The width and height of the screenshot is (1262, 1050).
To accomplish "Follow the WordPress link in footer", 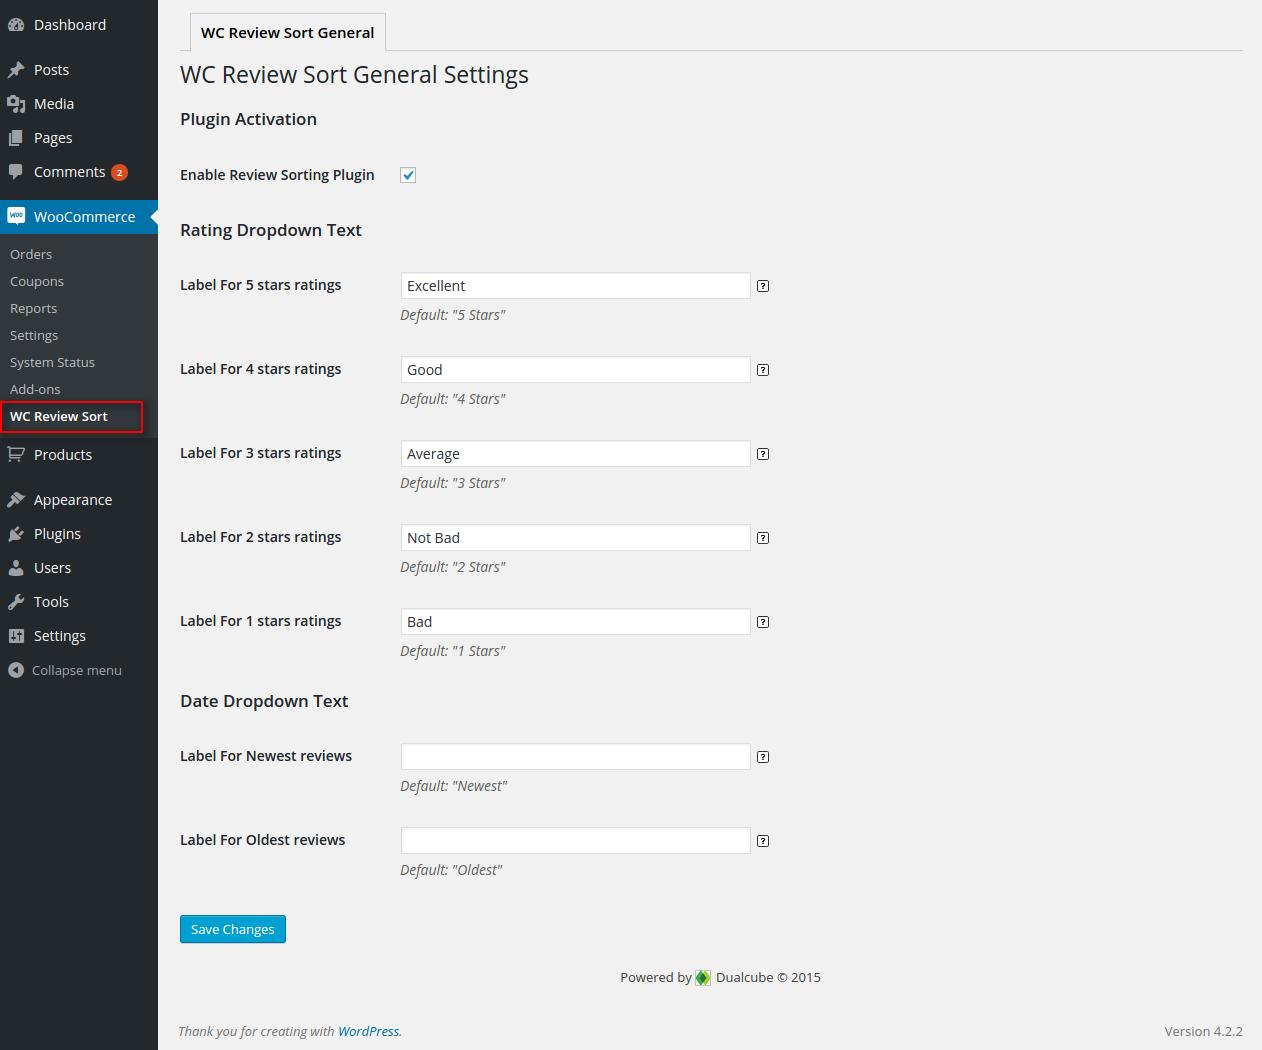I will point(368,1031).
